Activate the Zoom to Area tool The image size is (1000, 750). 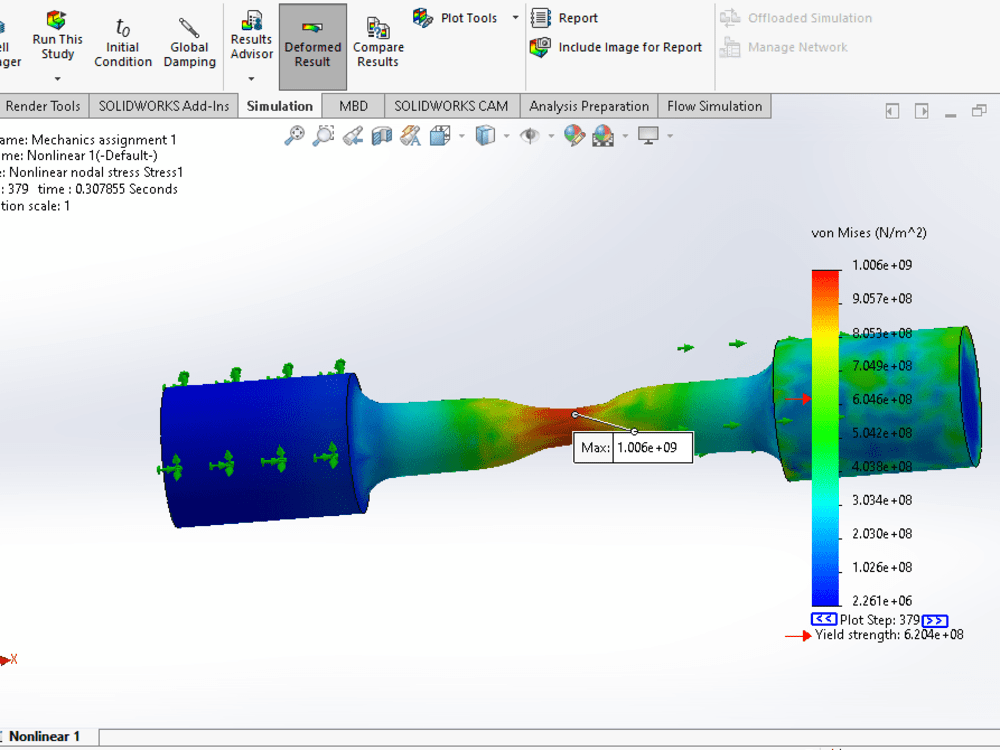click(x=322, y=135)
